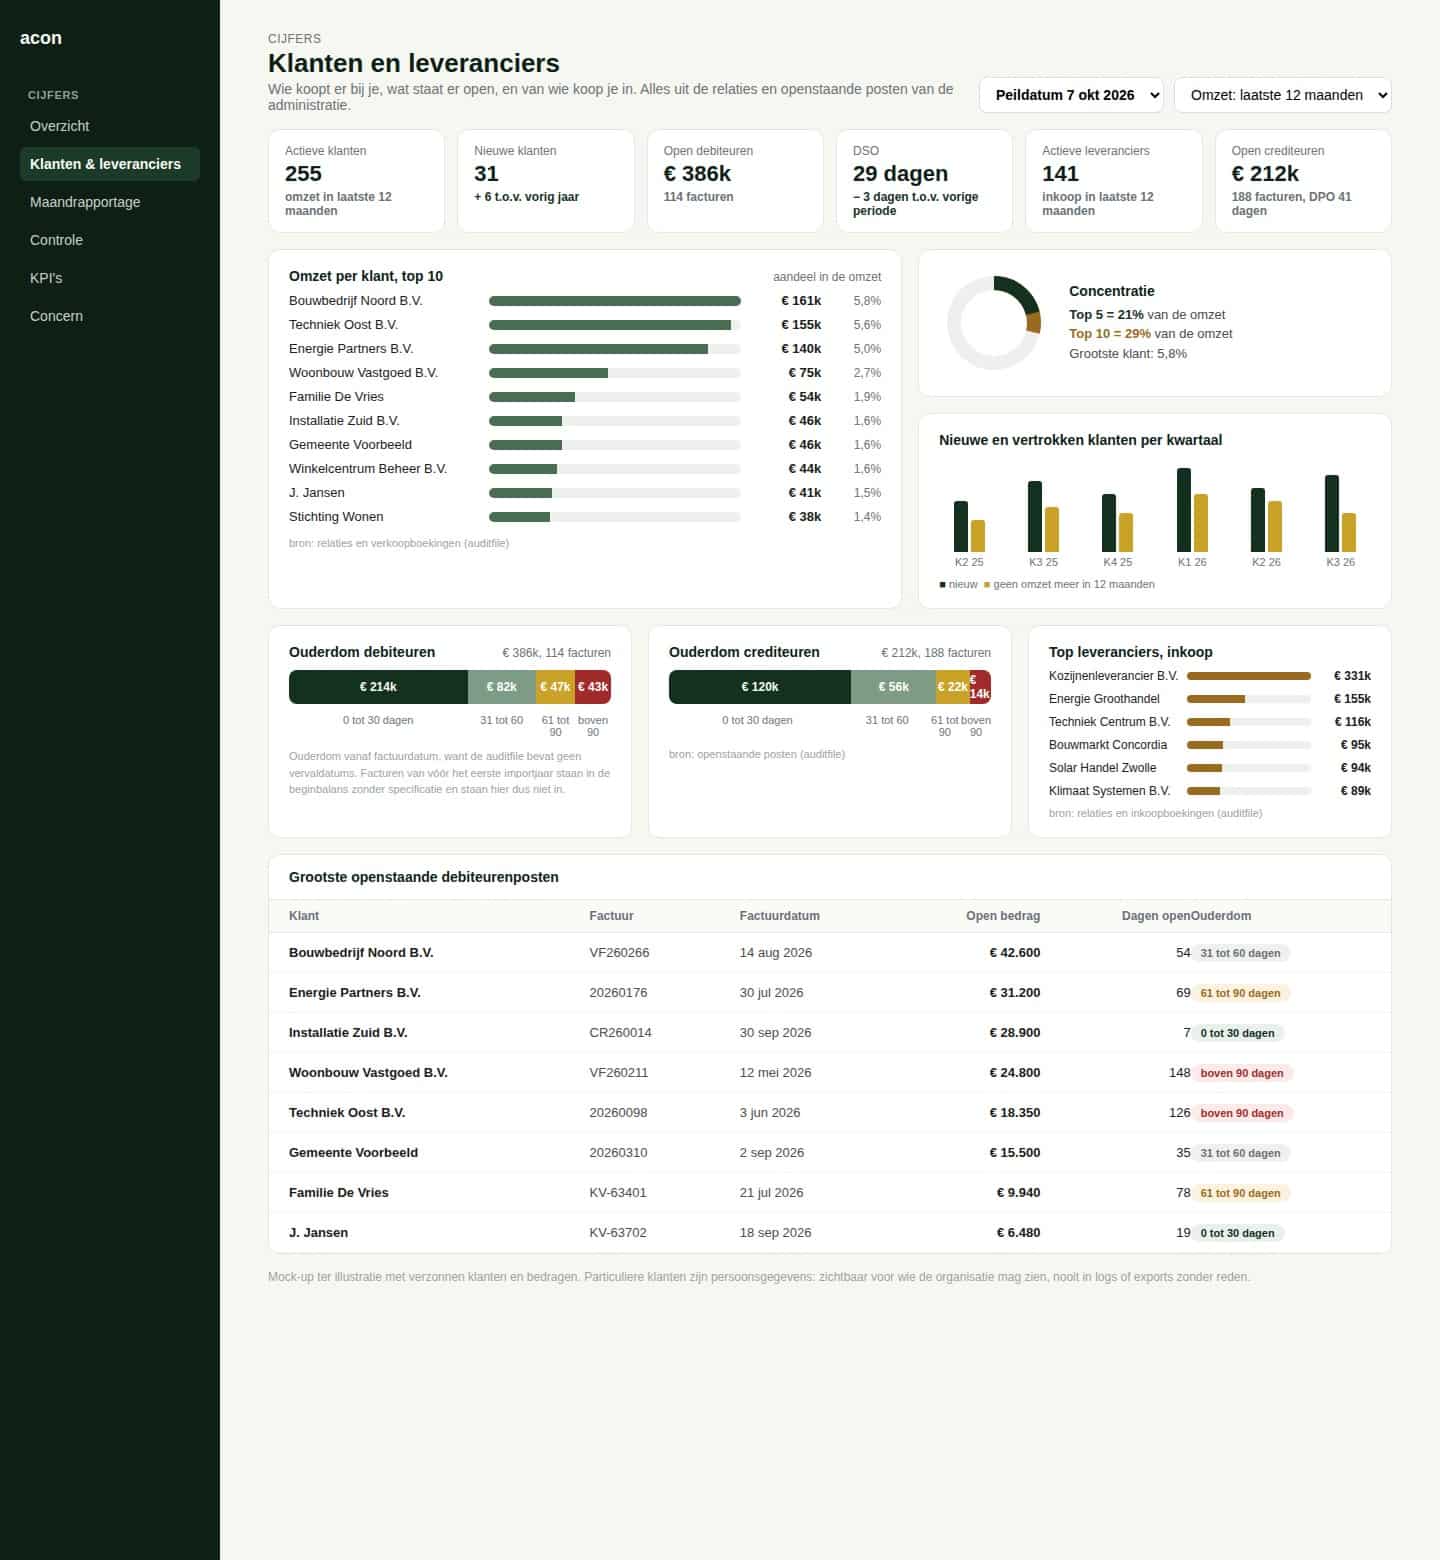Click the Factuur column header
The image size is (1440, 1560).
point(612,916)
